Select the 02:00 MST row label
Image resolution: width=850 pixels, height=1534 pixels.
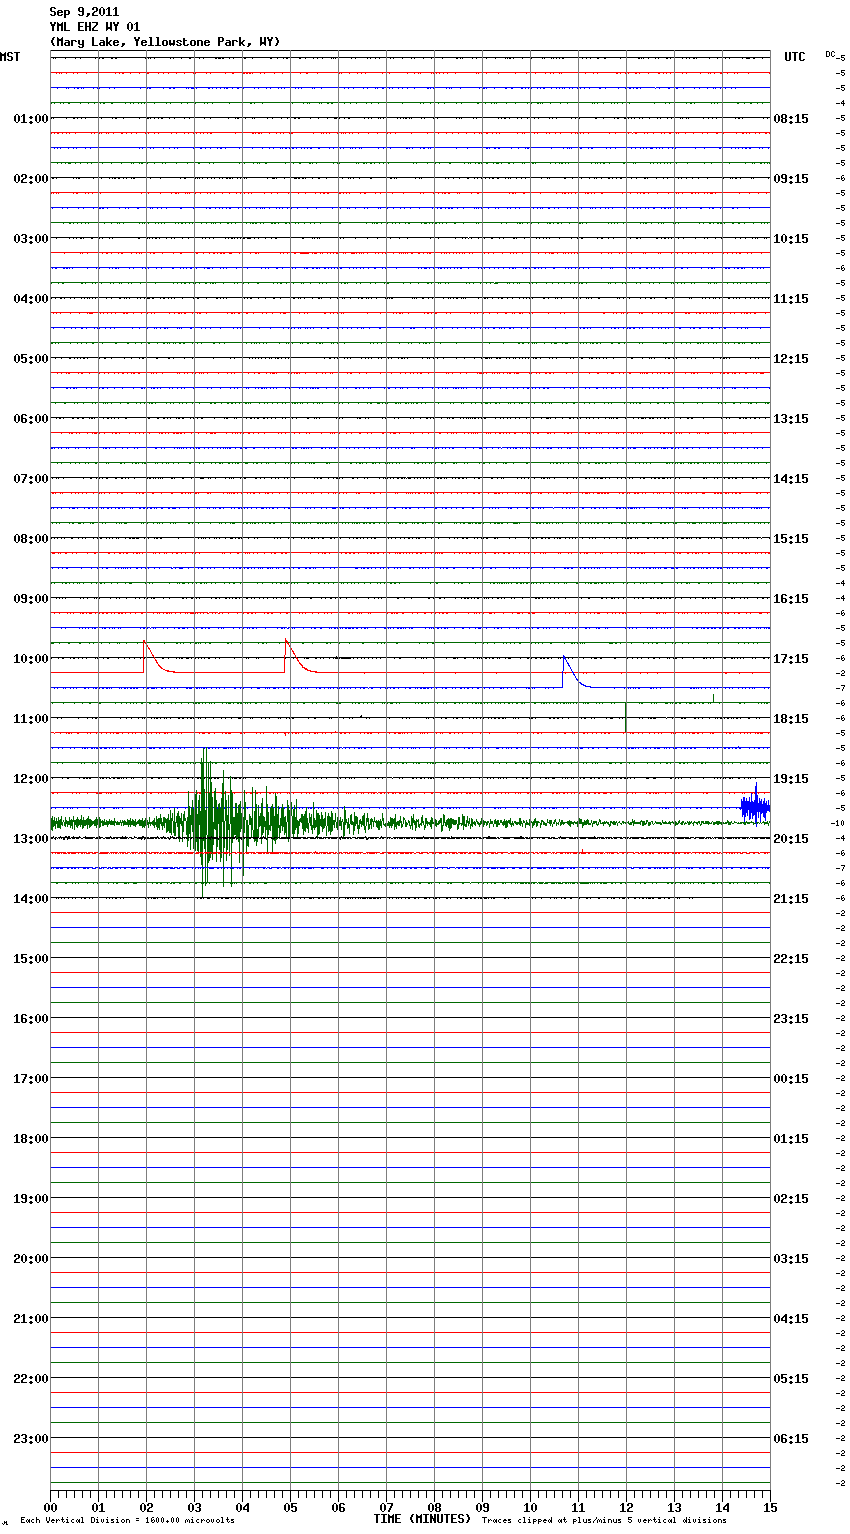point(30,178)
